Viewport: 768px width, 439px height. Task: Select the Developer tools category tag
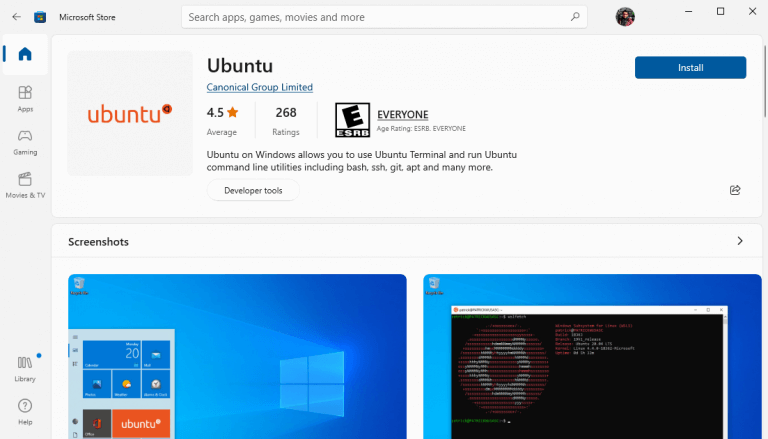tap(253, 191)
